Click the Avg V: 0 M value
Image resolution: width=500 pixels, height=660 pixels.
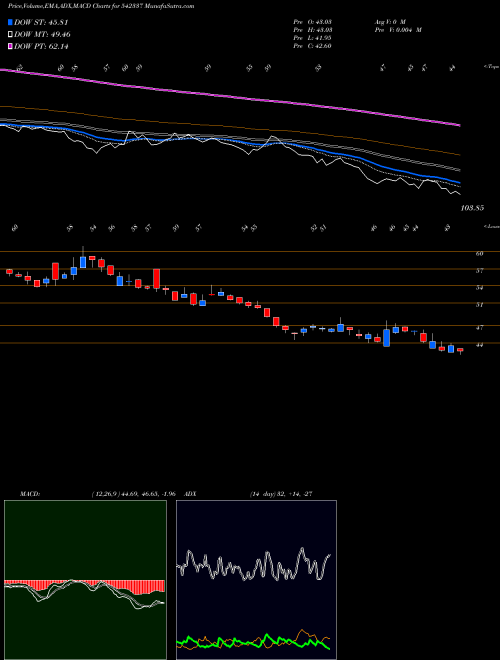pyautogui.click(x=389, y=22)
